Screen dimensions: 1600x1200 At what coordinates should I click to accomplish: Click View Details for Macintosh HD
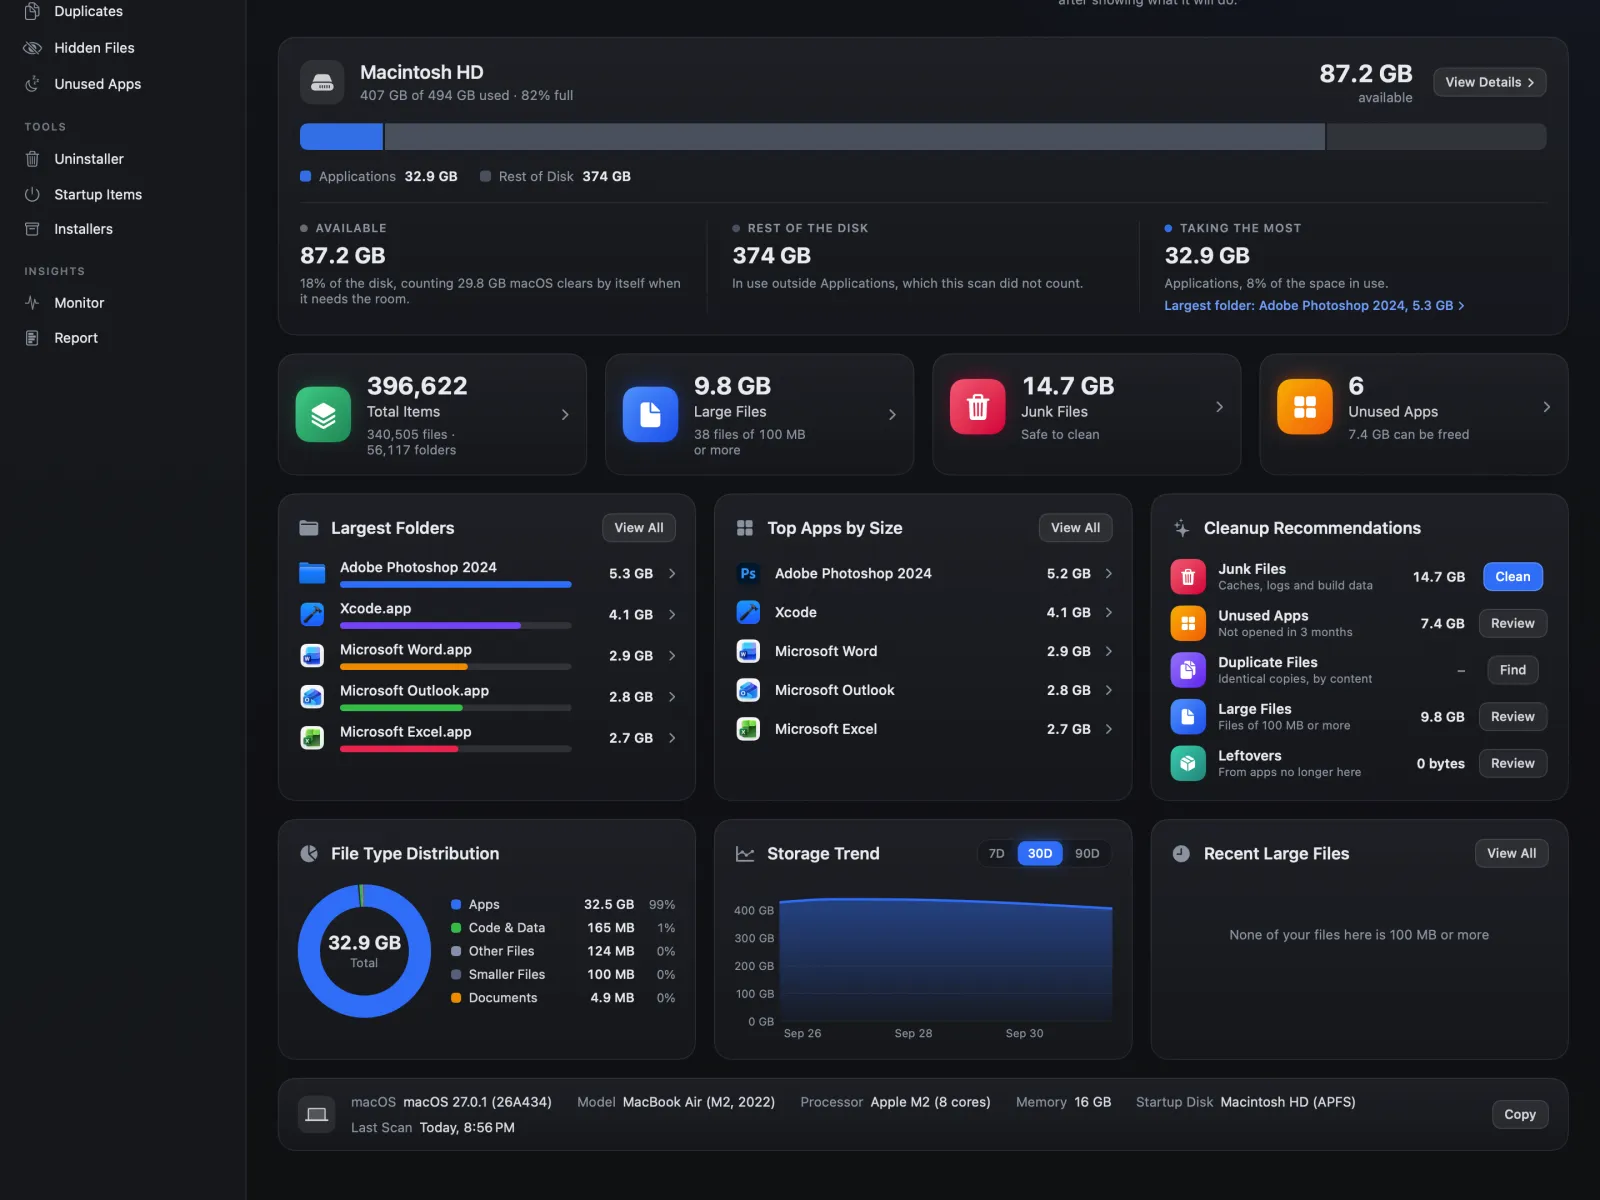coord(1489,82)
